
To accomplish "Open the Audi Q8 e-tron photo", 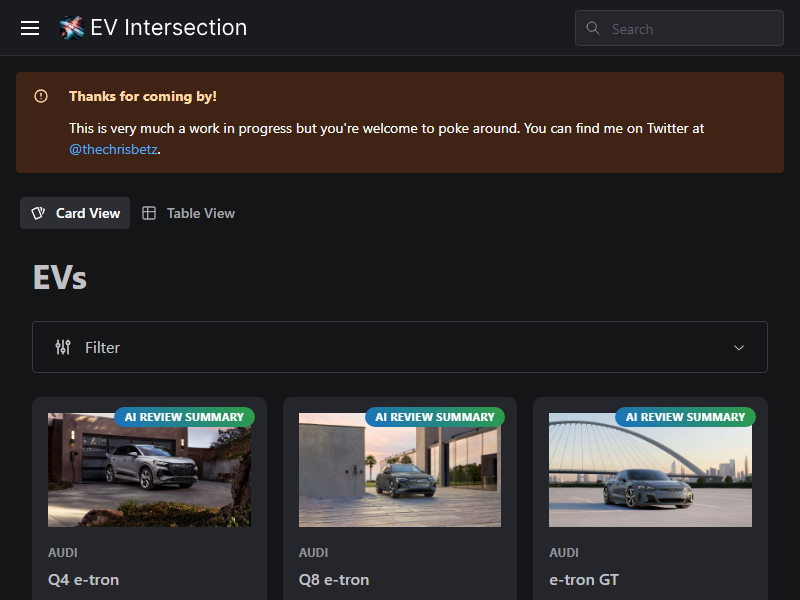I will tap(400, 475).
